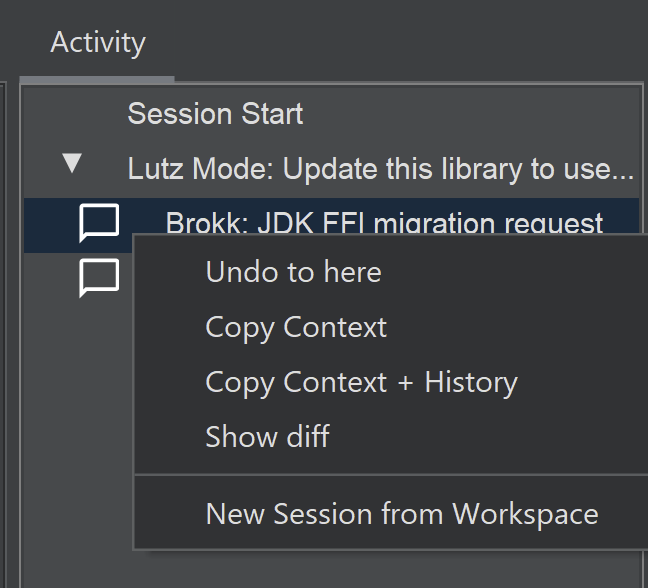Click the separator line above New Session item

pos(390,475)
